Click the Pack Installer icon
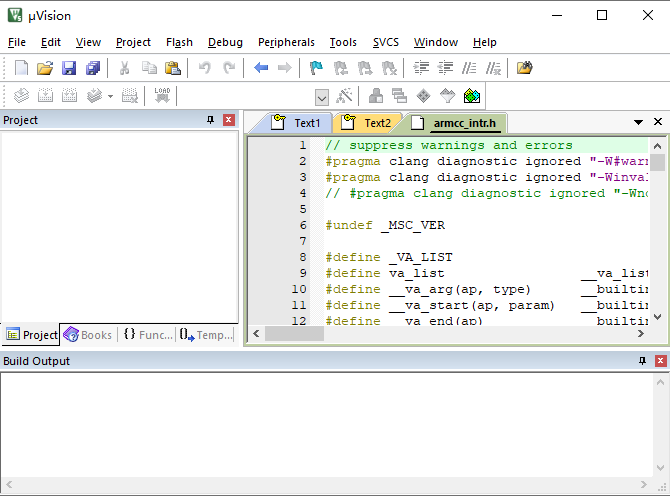 tap(473, 96)
